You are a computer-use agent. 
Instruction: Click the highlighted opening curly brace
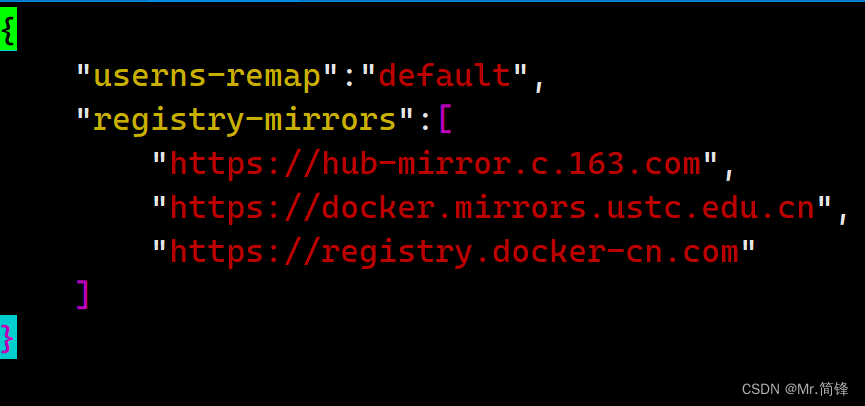pyautogui.click(x=8, y=29)
